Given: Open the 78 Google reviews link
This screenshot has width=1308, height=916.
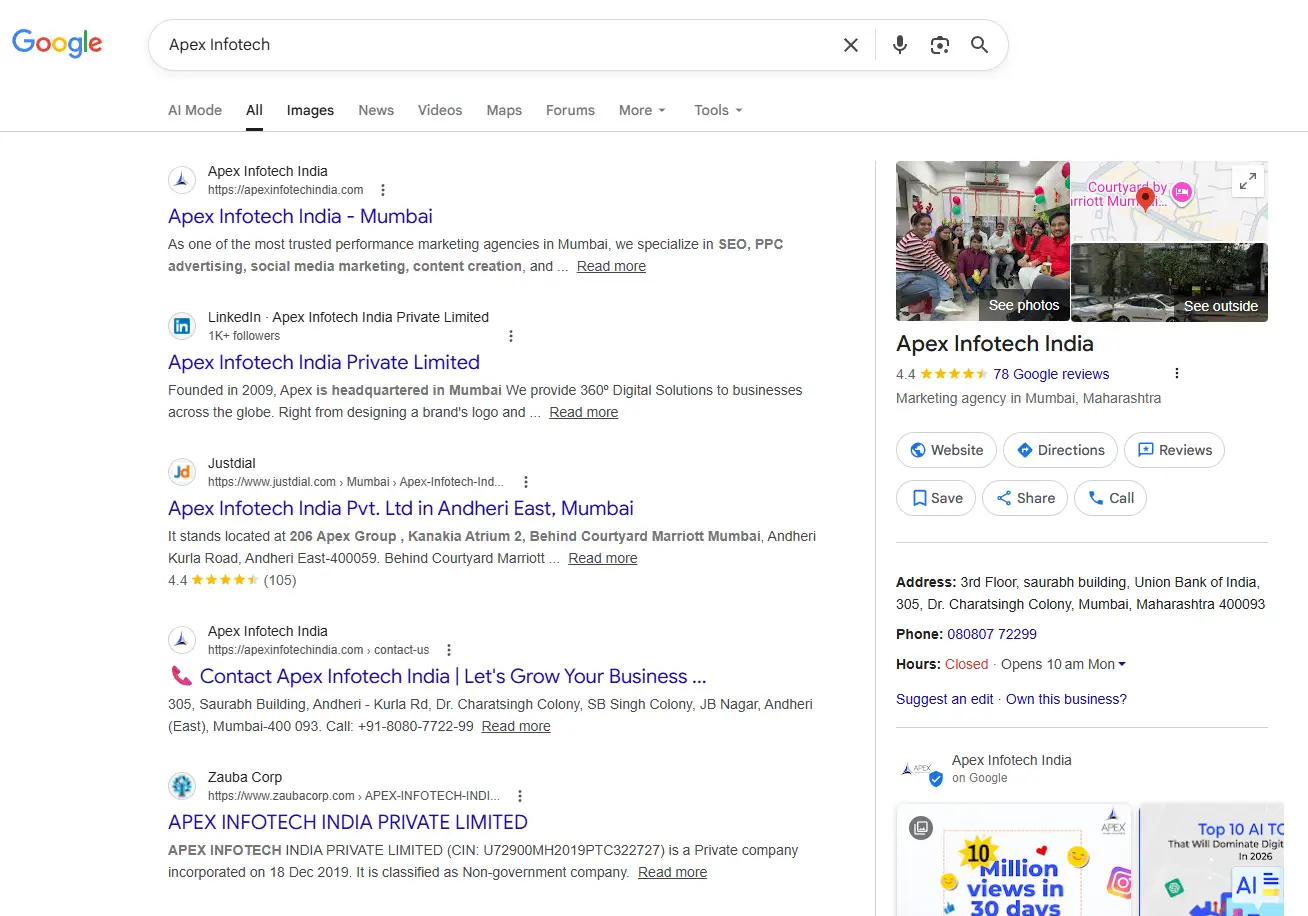Looking at the screenshot, I should click(1050, 374).
